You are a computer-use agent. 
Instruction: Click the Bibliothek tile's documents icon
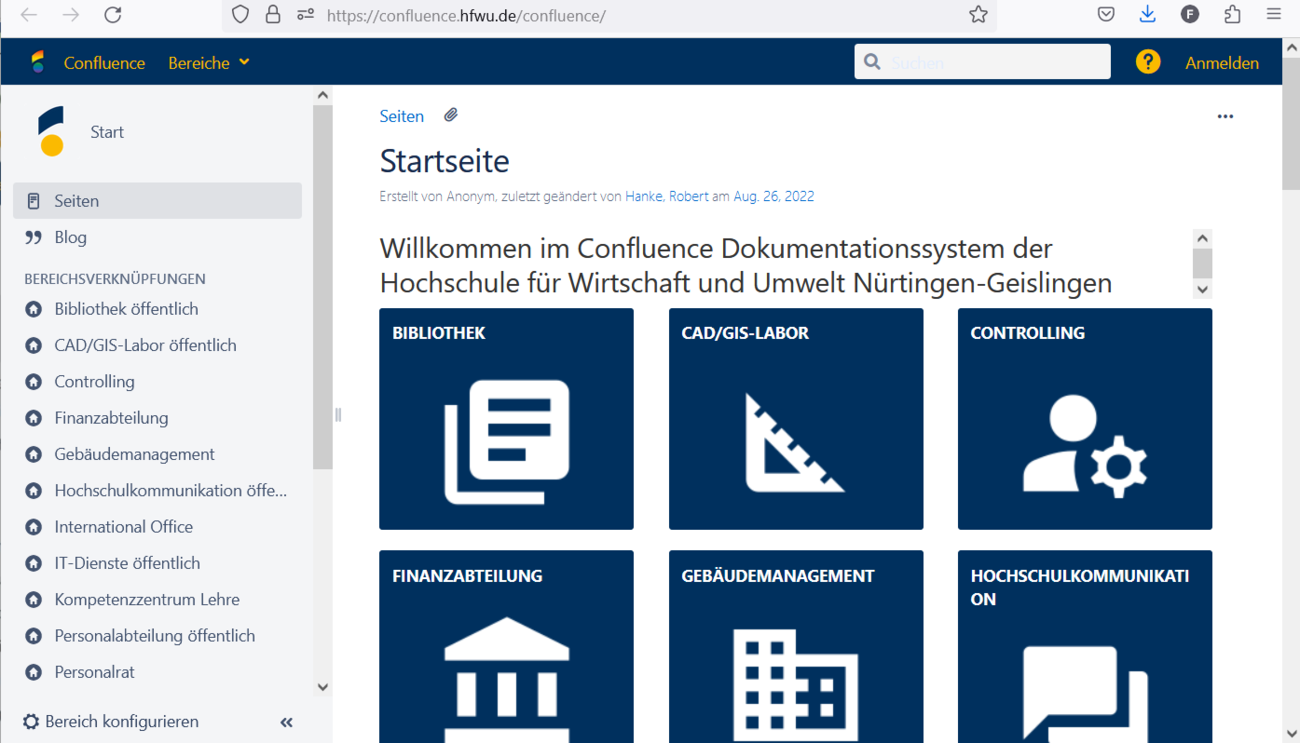coord(507,441)
